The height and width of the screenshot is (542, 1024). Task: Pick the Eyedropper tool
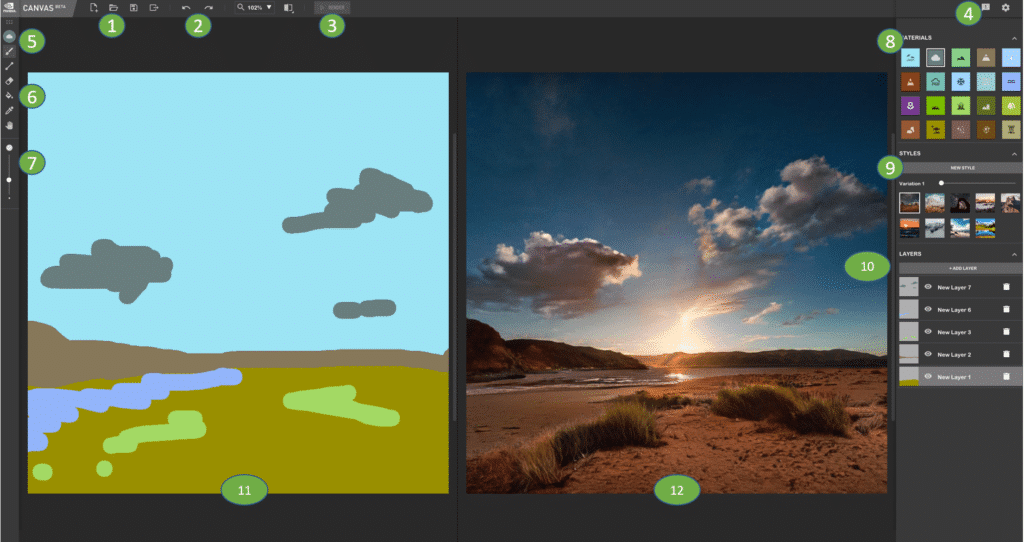(x=9, y=110)
